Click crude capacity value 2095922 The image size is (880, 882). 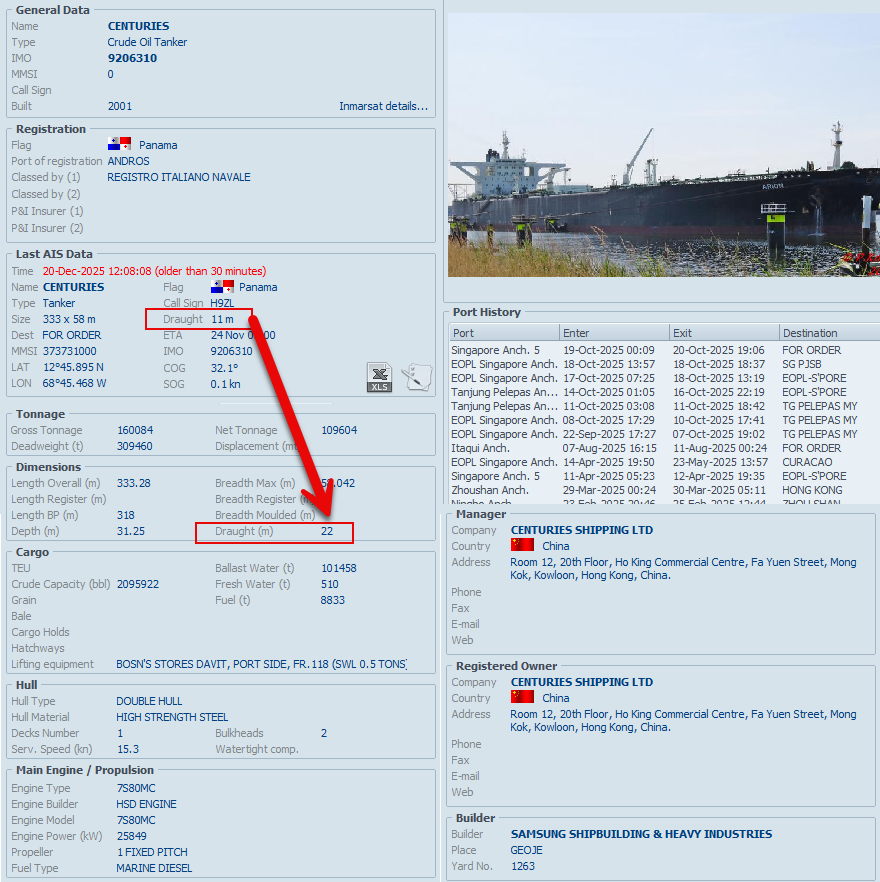point(138,584)
